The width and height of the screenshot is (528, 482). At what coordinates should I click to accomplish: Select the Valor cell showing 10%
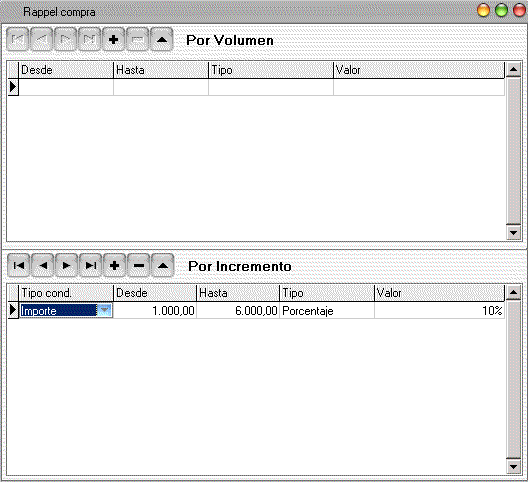tap(439, 310)
